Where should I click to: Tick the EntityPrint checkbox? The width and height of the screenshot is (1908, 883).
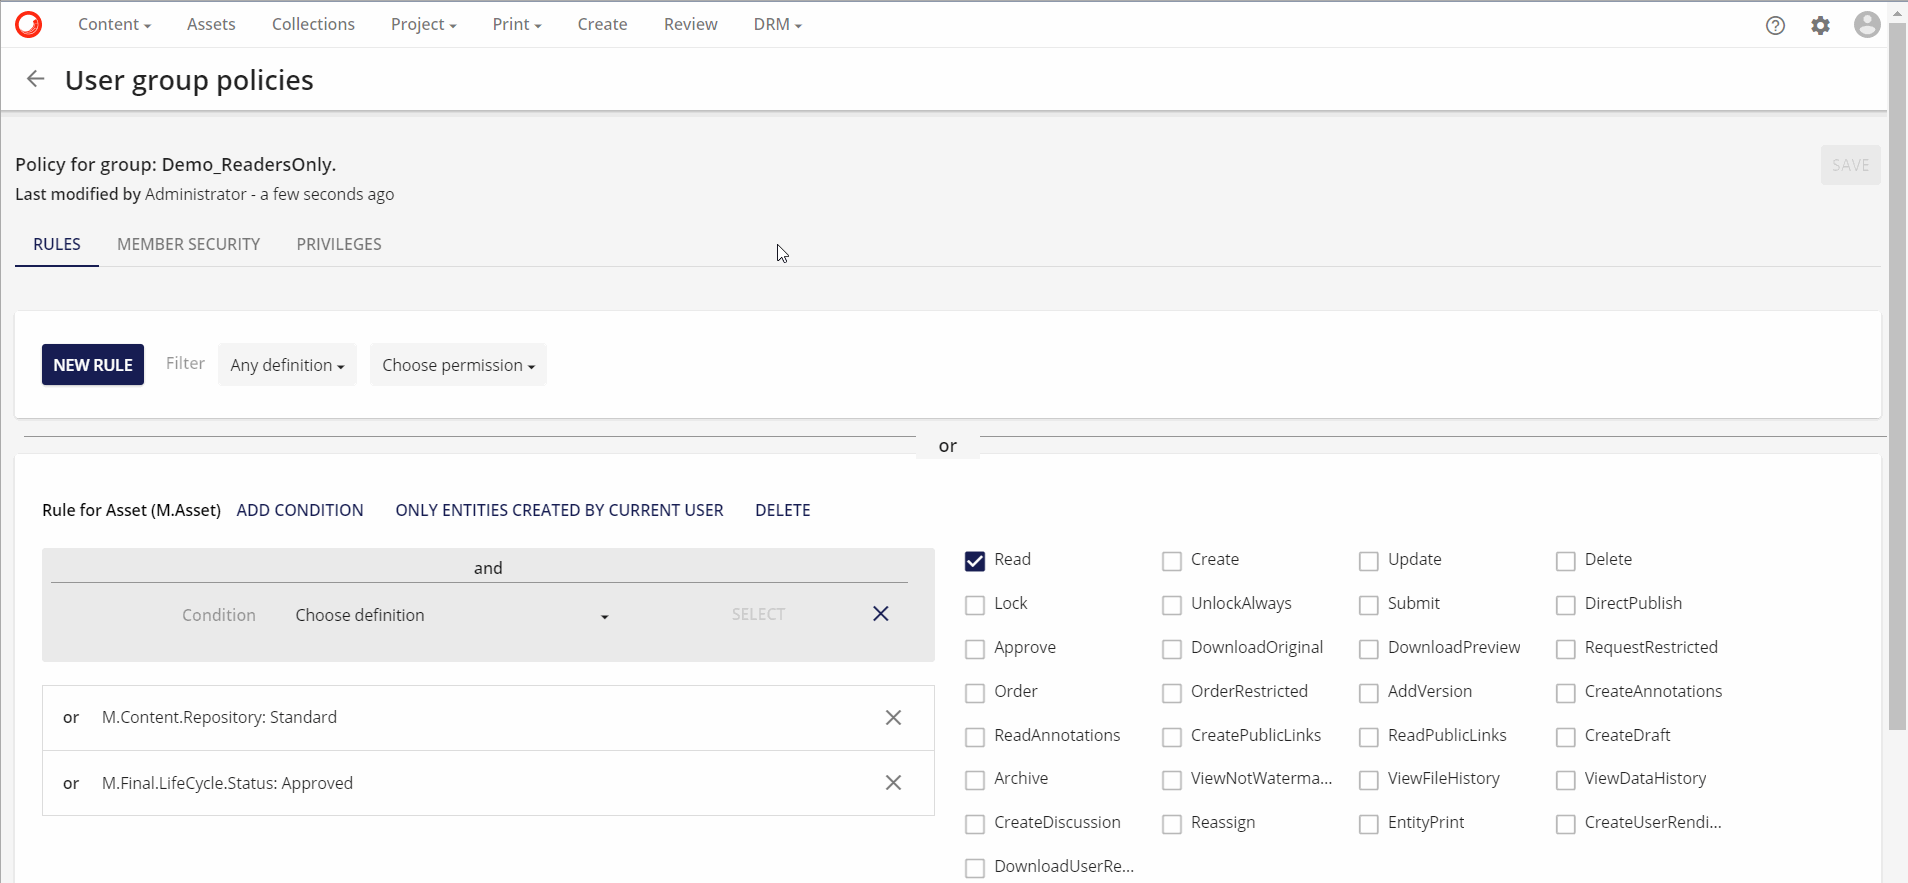(x=1369, y=824)
